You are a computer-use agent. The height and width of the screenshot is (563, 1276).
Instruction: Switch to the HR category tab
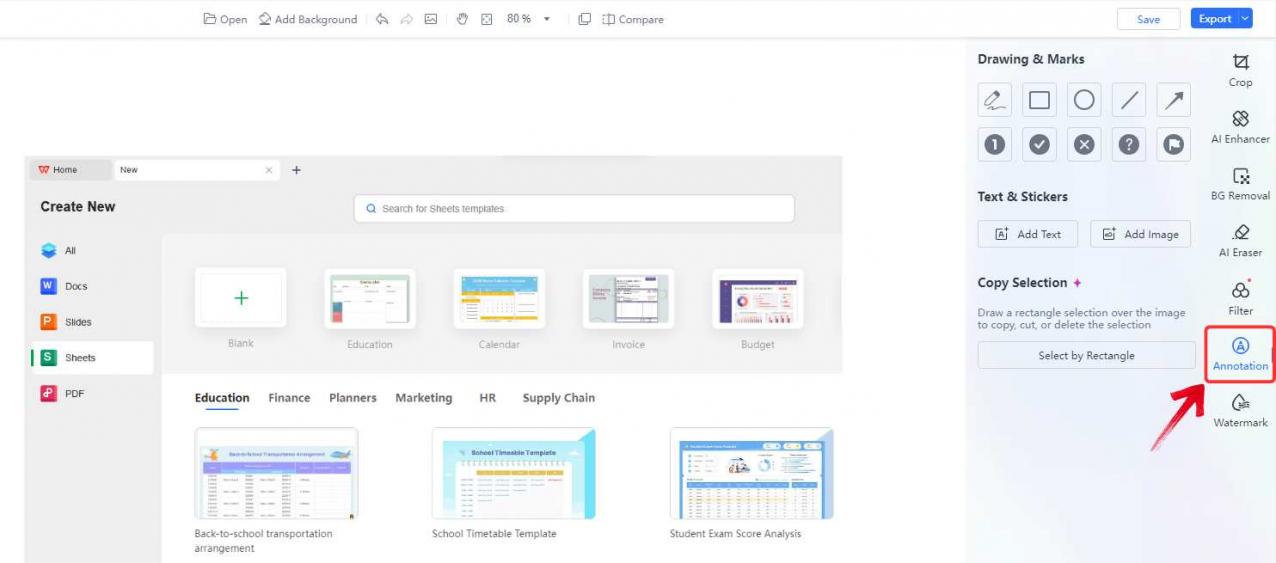pos(487,398)
